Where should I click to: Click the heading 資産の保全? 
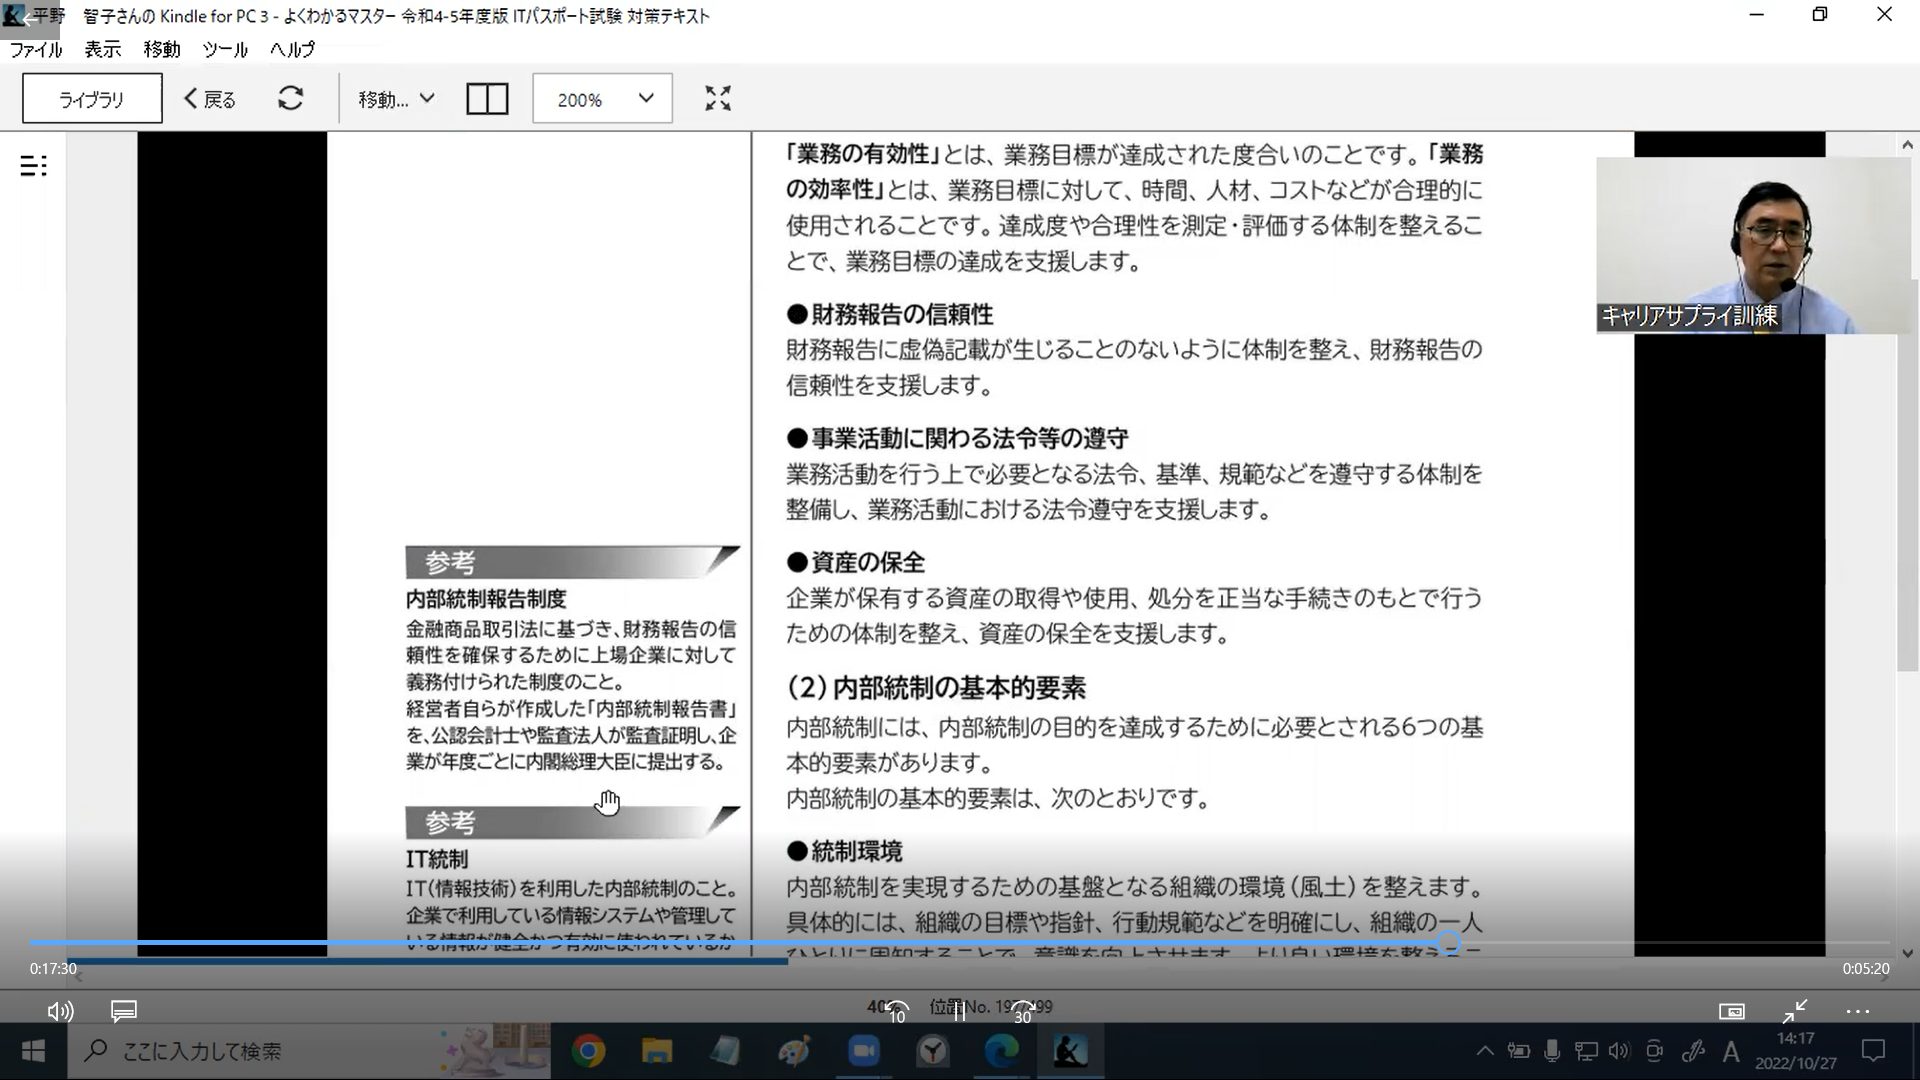click(x=868, y=563)
